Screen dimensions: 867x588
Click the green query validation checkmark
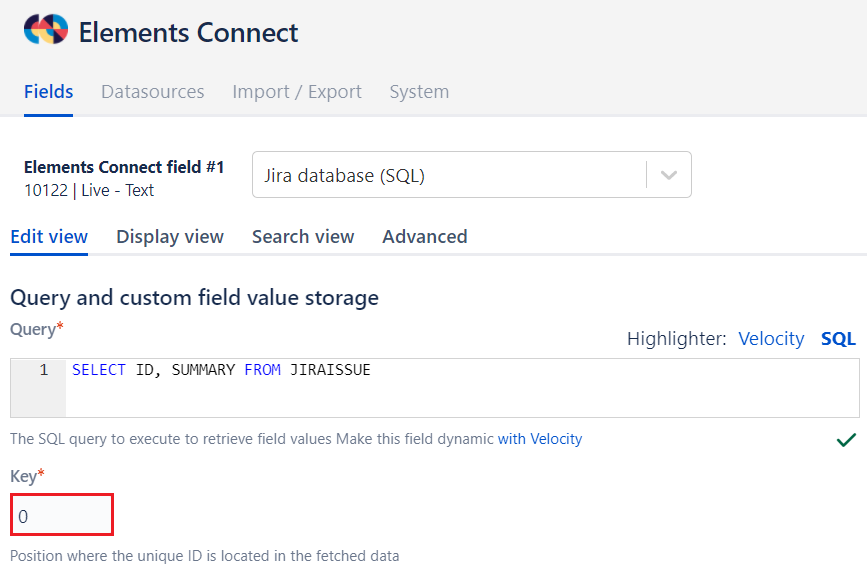[x=846, y=439]
